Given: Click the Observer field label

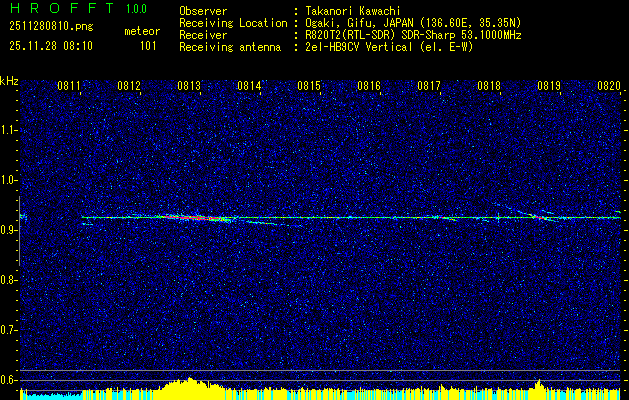Looking at the screenshot, I should (203, 11).
